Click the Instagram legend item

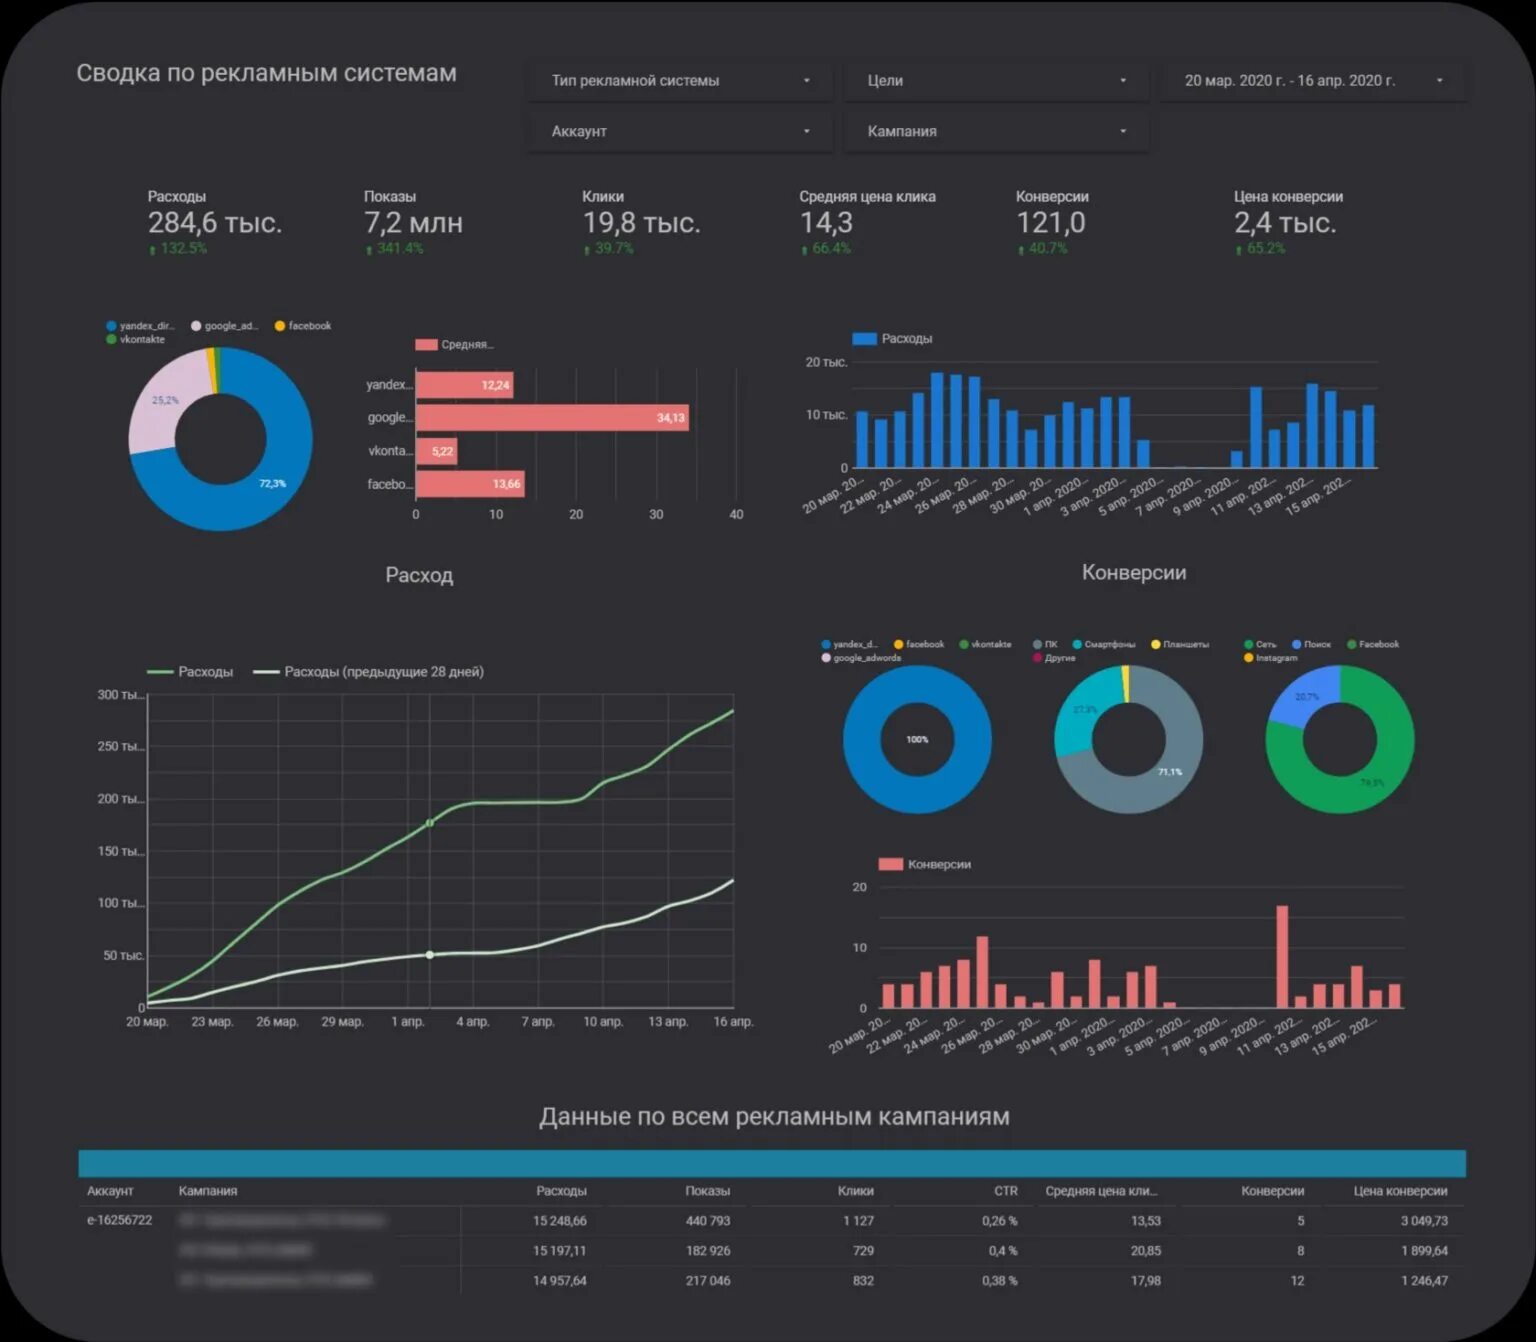click(x=1271, y=658)
